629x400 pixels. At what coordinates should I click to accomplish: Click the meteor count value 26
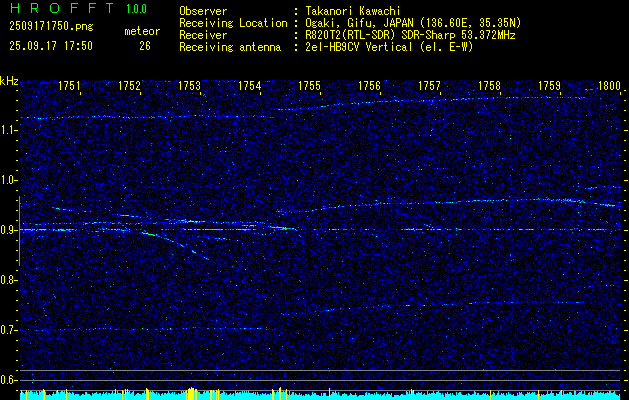point(145,46)
